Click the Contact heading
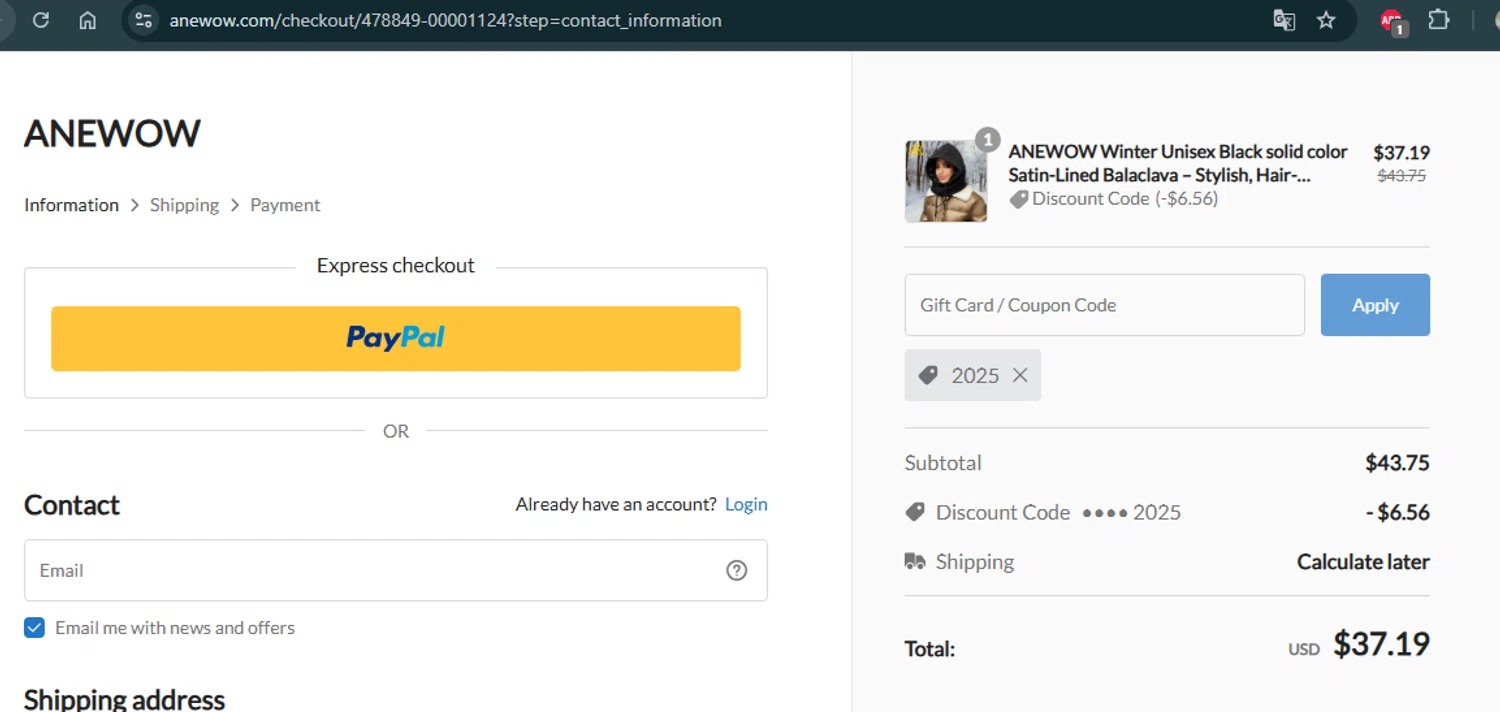 coord(72,505)
